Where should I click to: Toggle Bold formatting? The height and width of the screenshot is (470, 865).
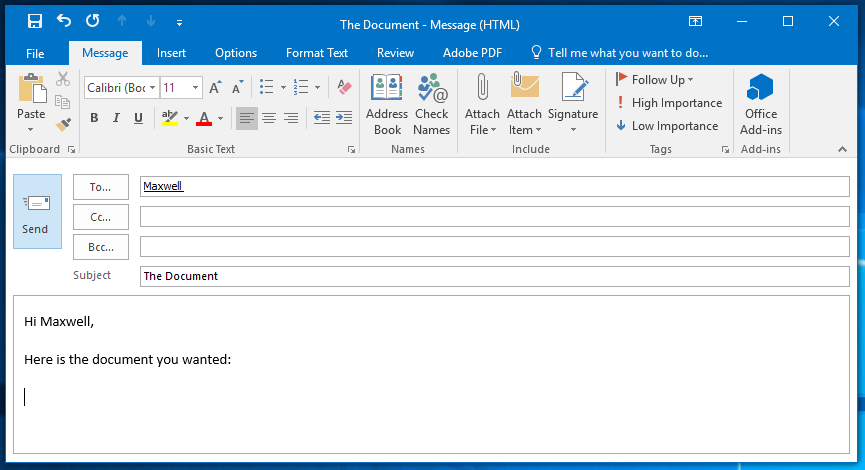coord(94,118)
